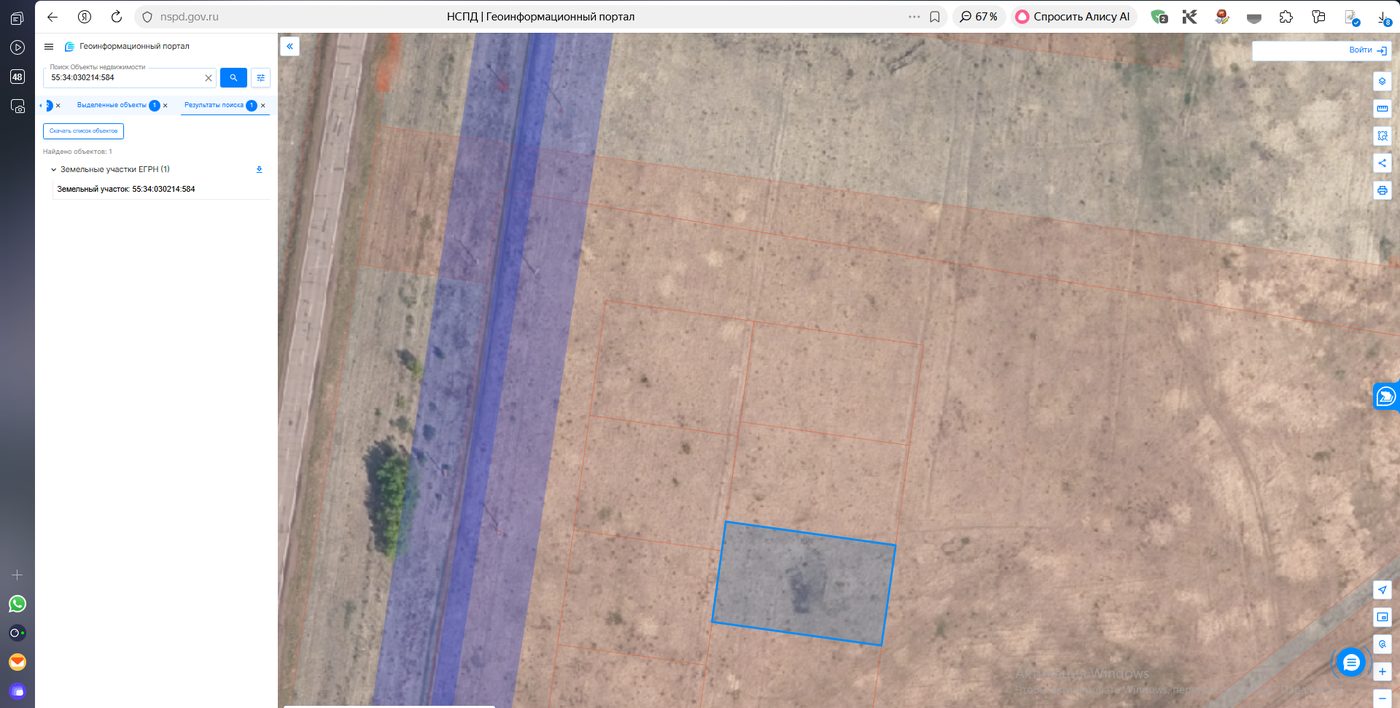The width and height of the screenshot is (1400, 708).
Task: Share the current map view
Action: click(1382, 162)
